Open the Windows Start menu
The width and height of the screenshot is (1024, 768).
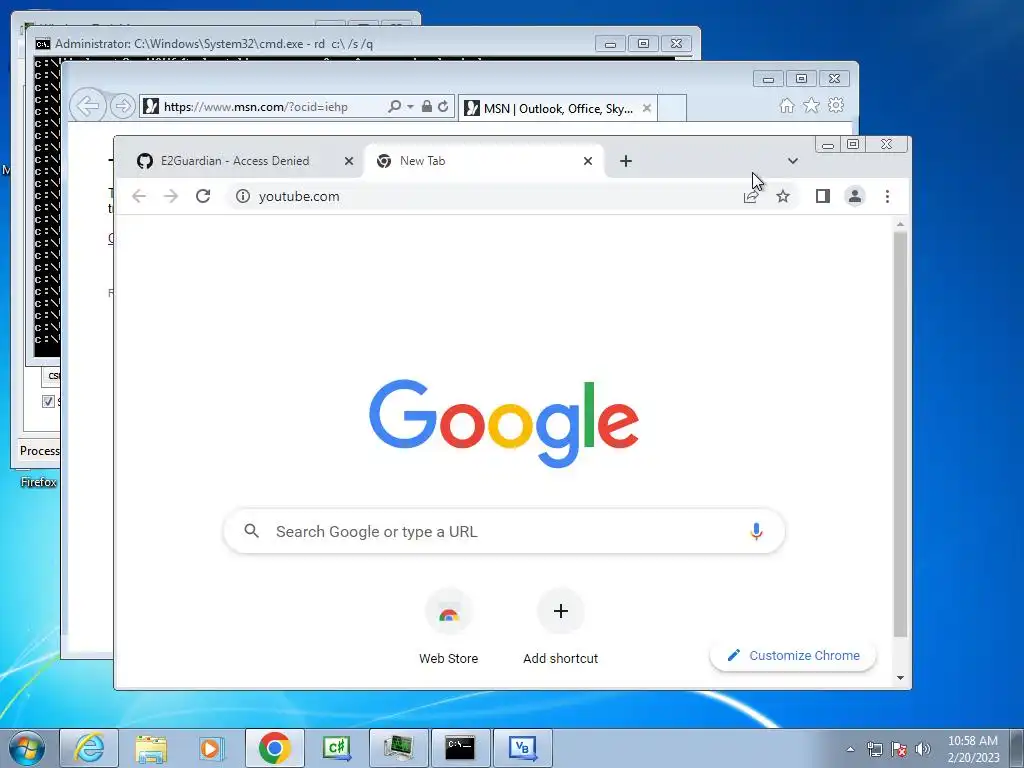tap(27, 748)
